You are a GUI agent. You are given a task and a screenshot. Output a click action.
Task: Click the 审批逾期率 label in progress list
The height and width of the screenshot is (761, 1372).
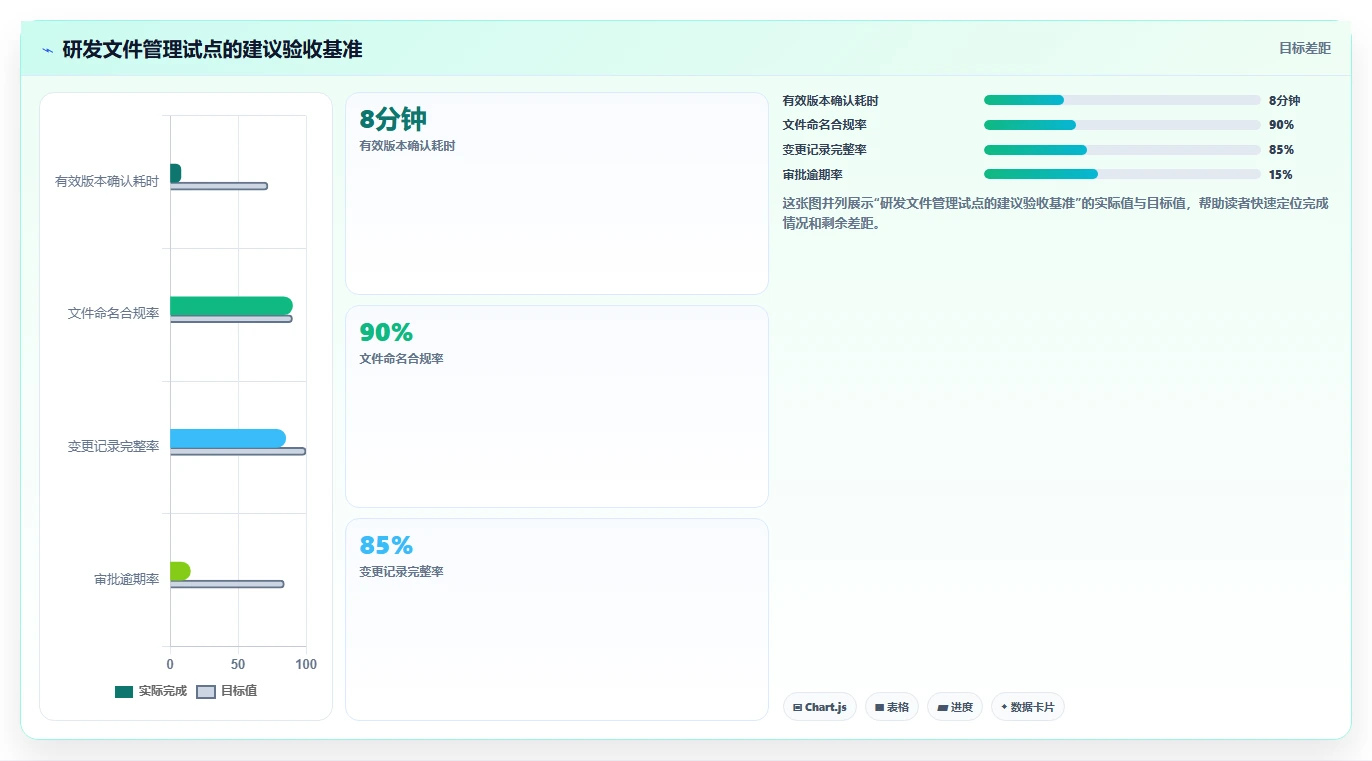(813, 175)
